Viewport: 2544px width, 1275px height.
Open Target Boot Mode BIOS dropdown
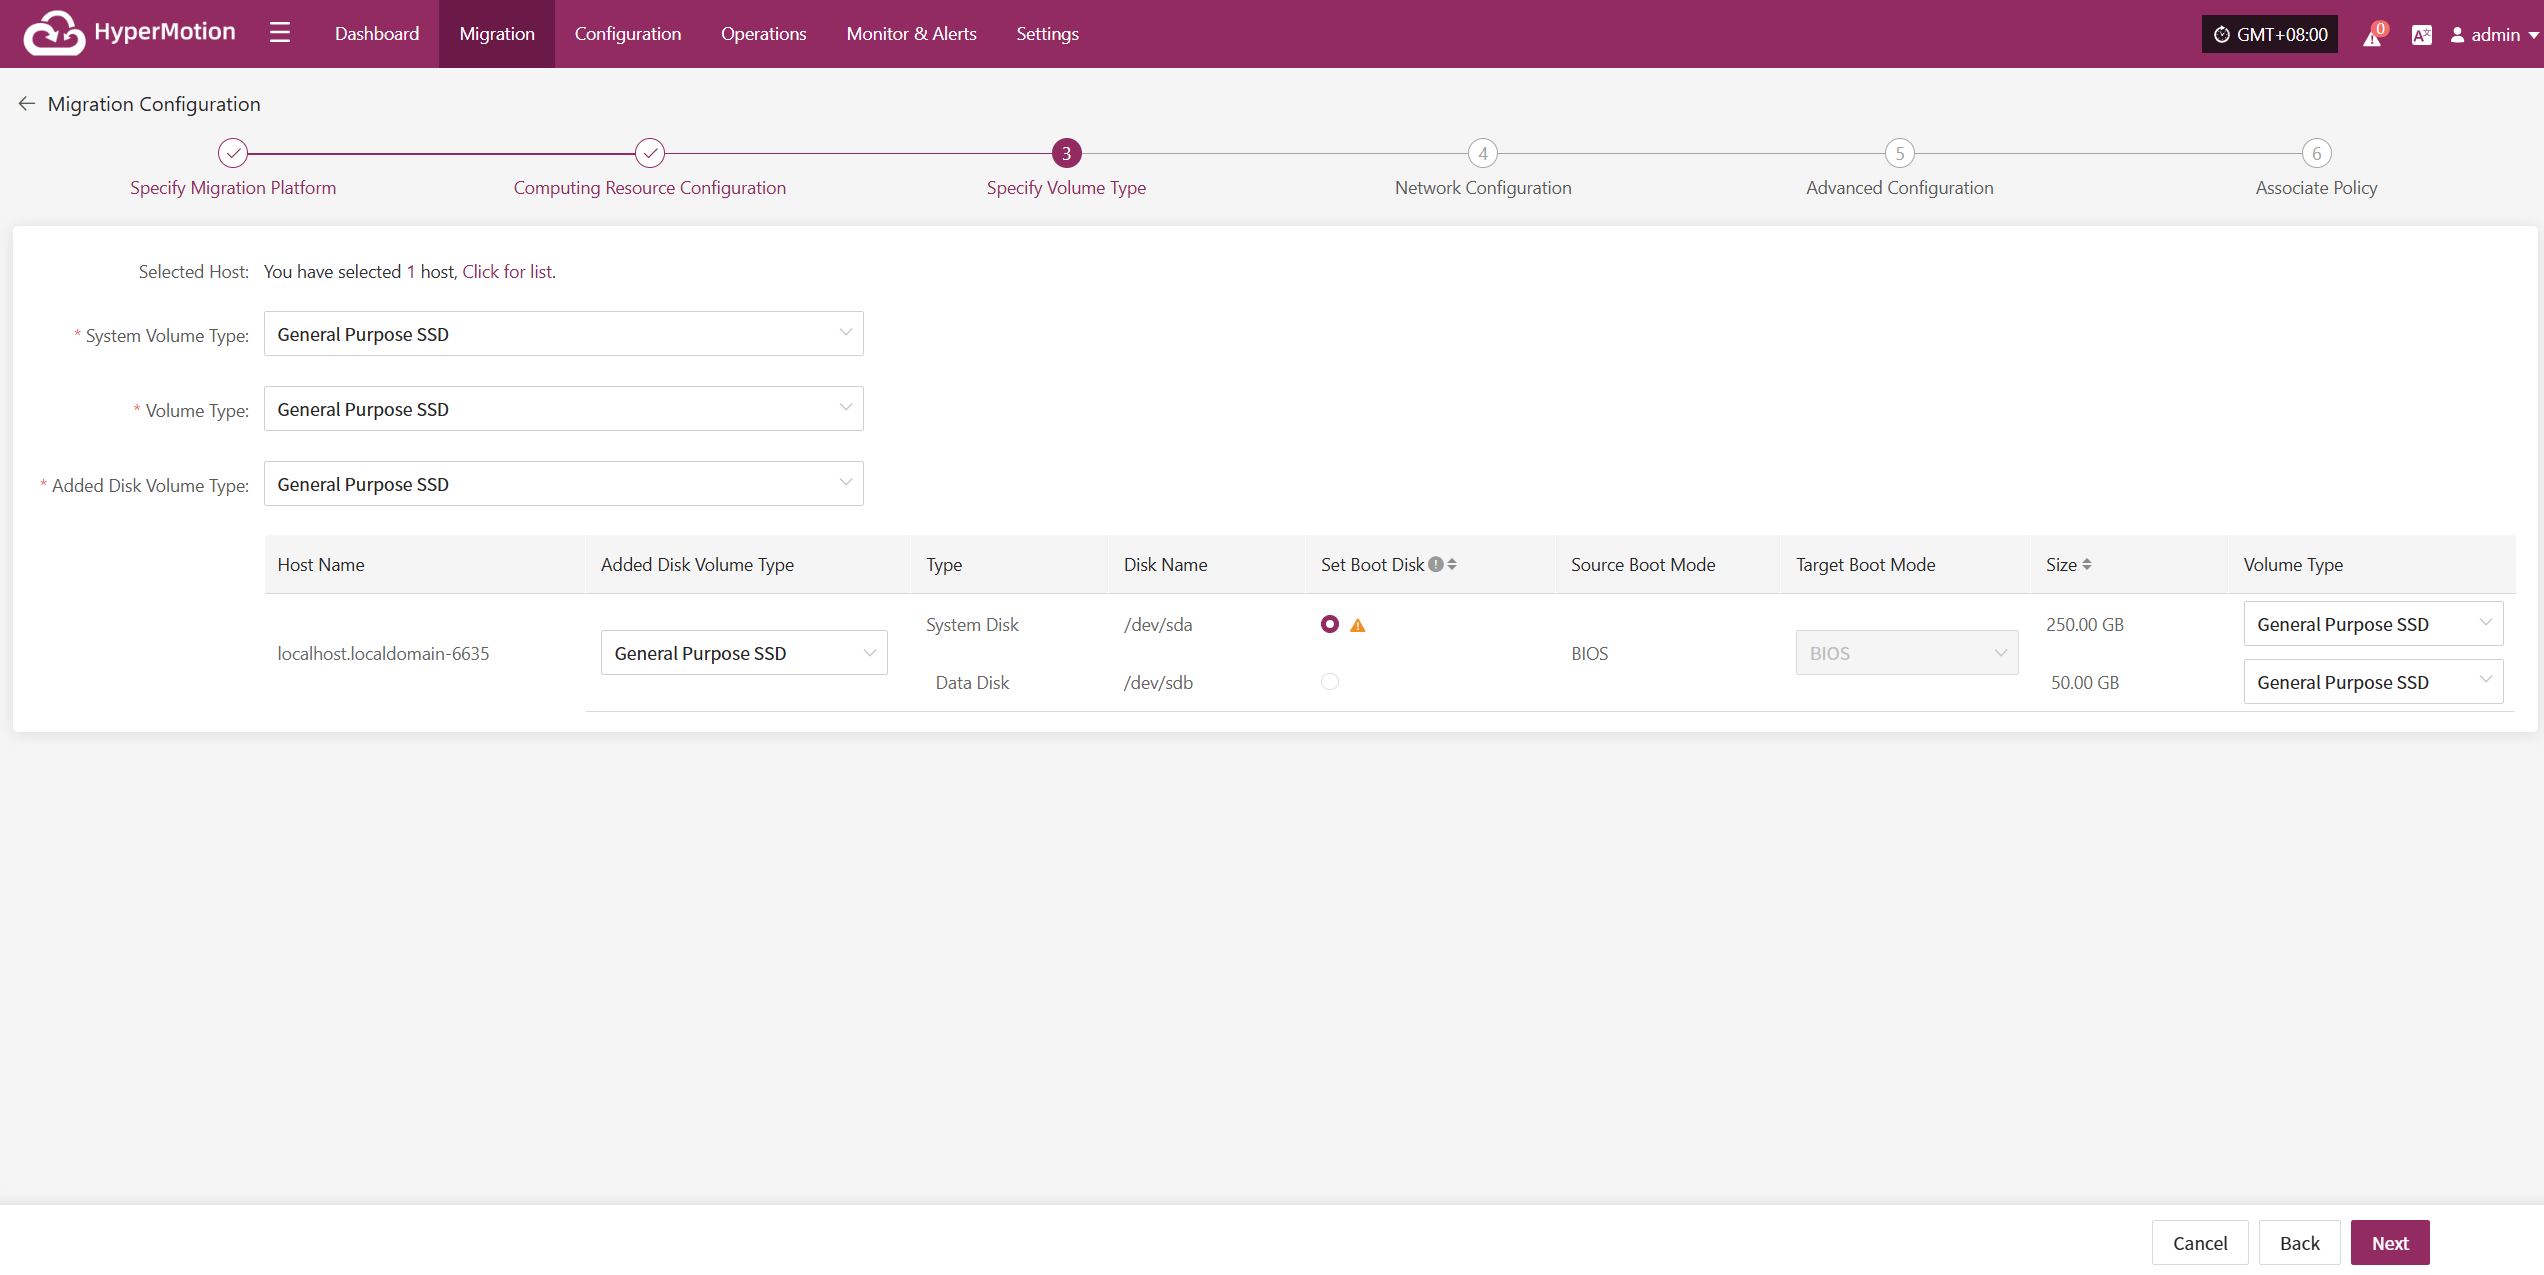[1907, 653]
